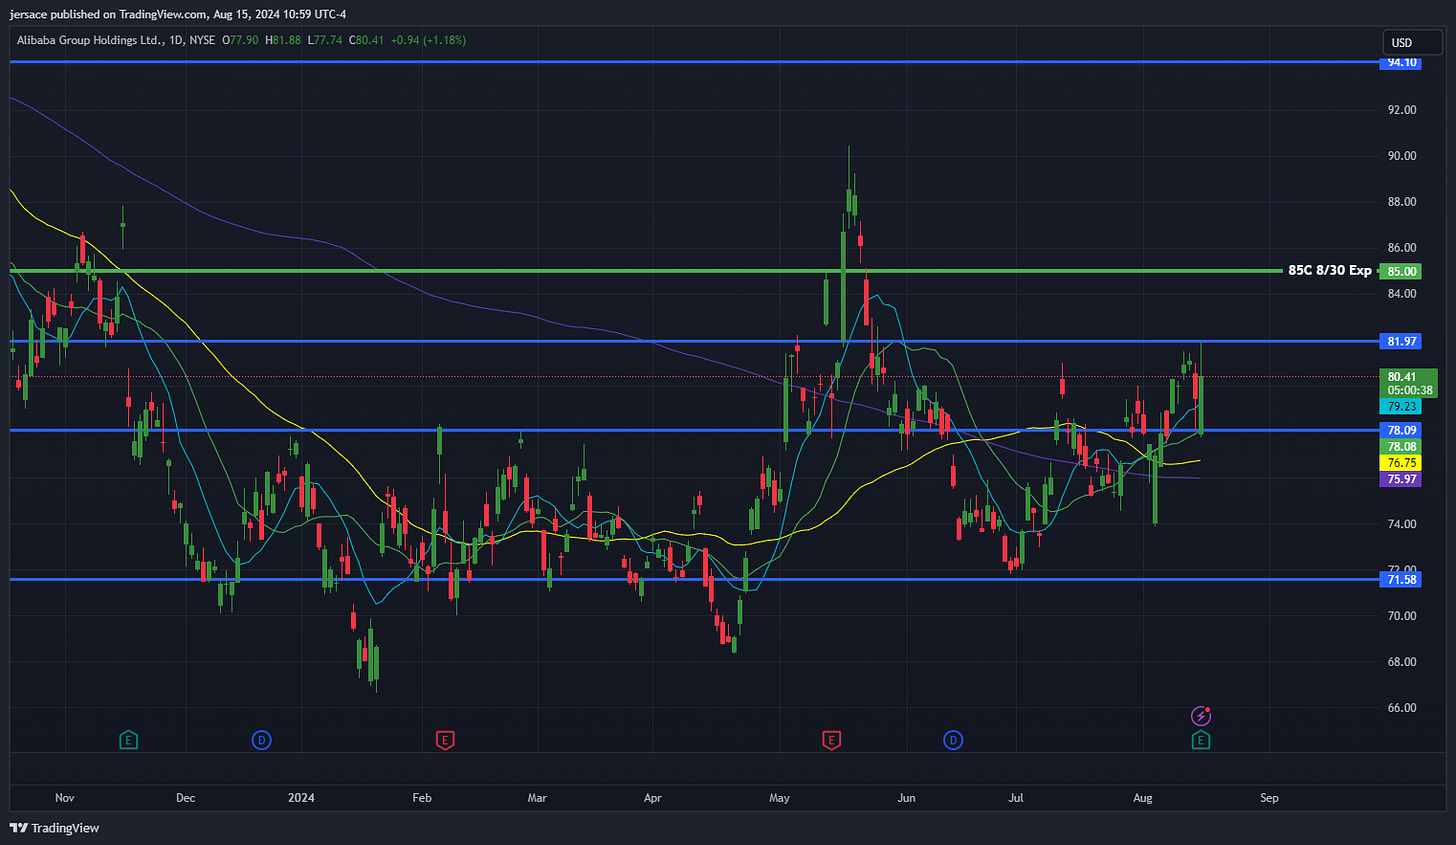Click the 70.00 price axis label
Screen dimensions: 1456x845
(1402, 616)
